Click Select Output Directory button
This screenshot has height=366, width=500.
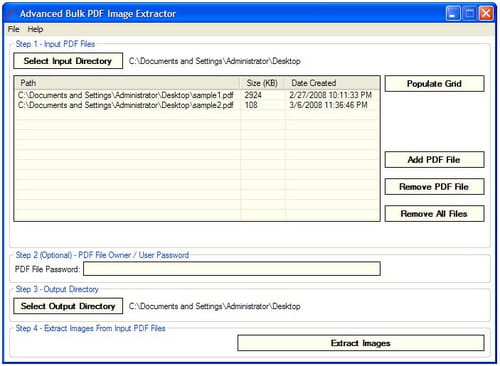(68, 306)
